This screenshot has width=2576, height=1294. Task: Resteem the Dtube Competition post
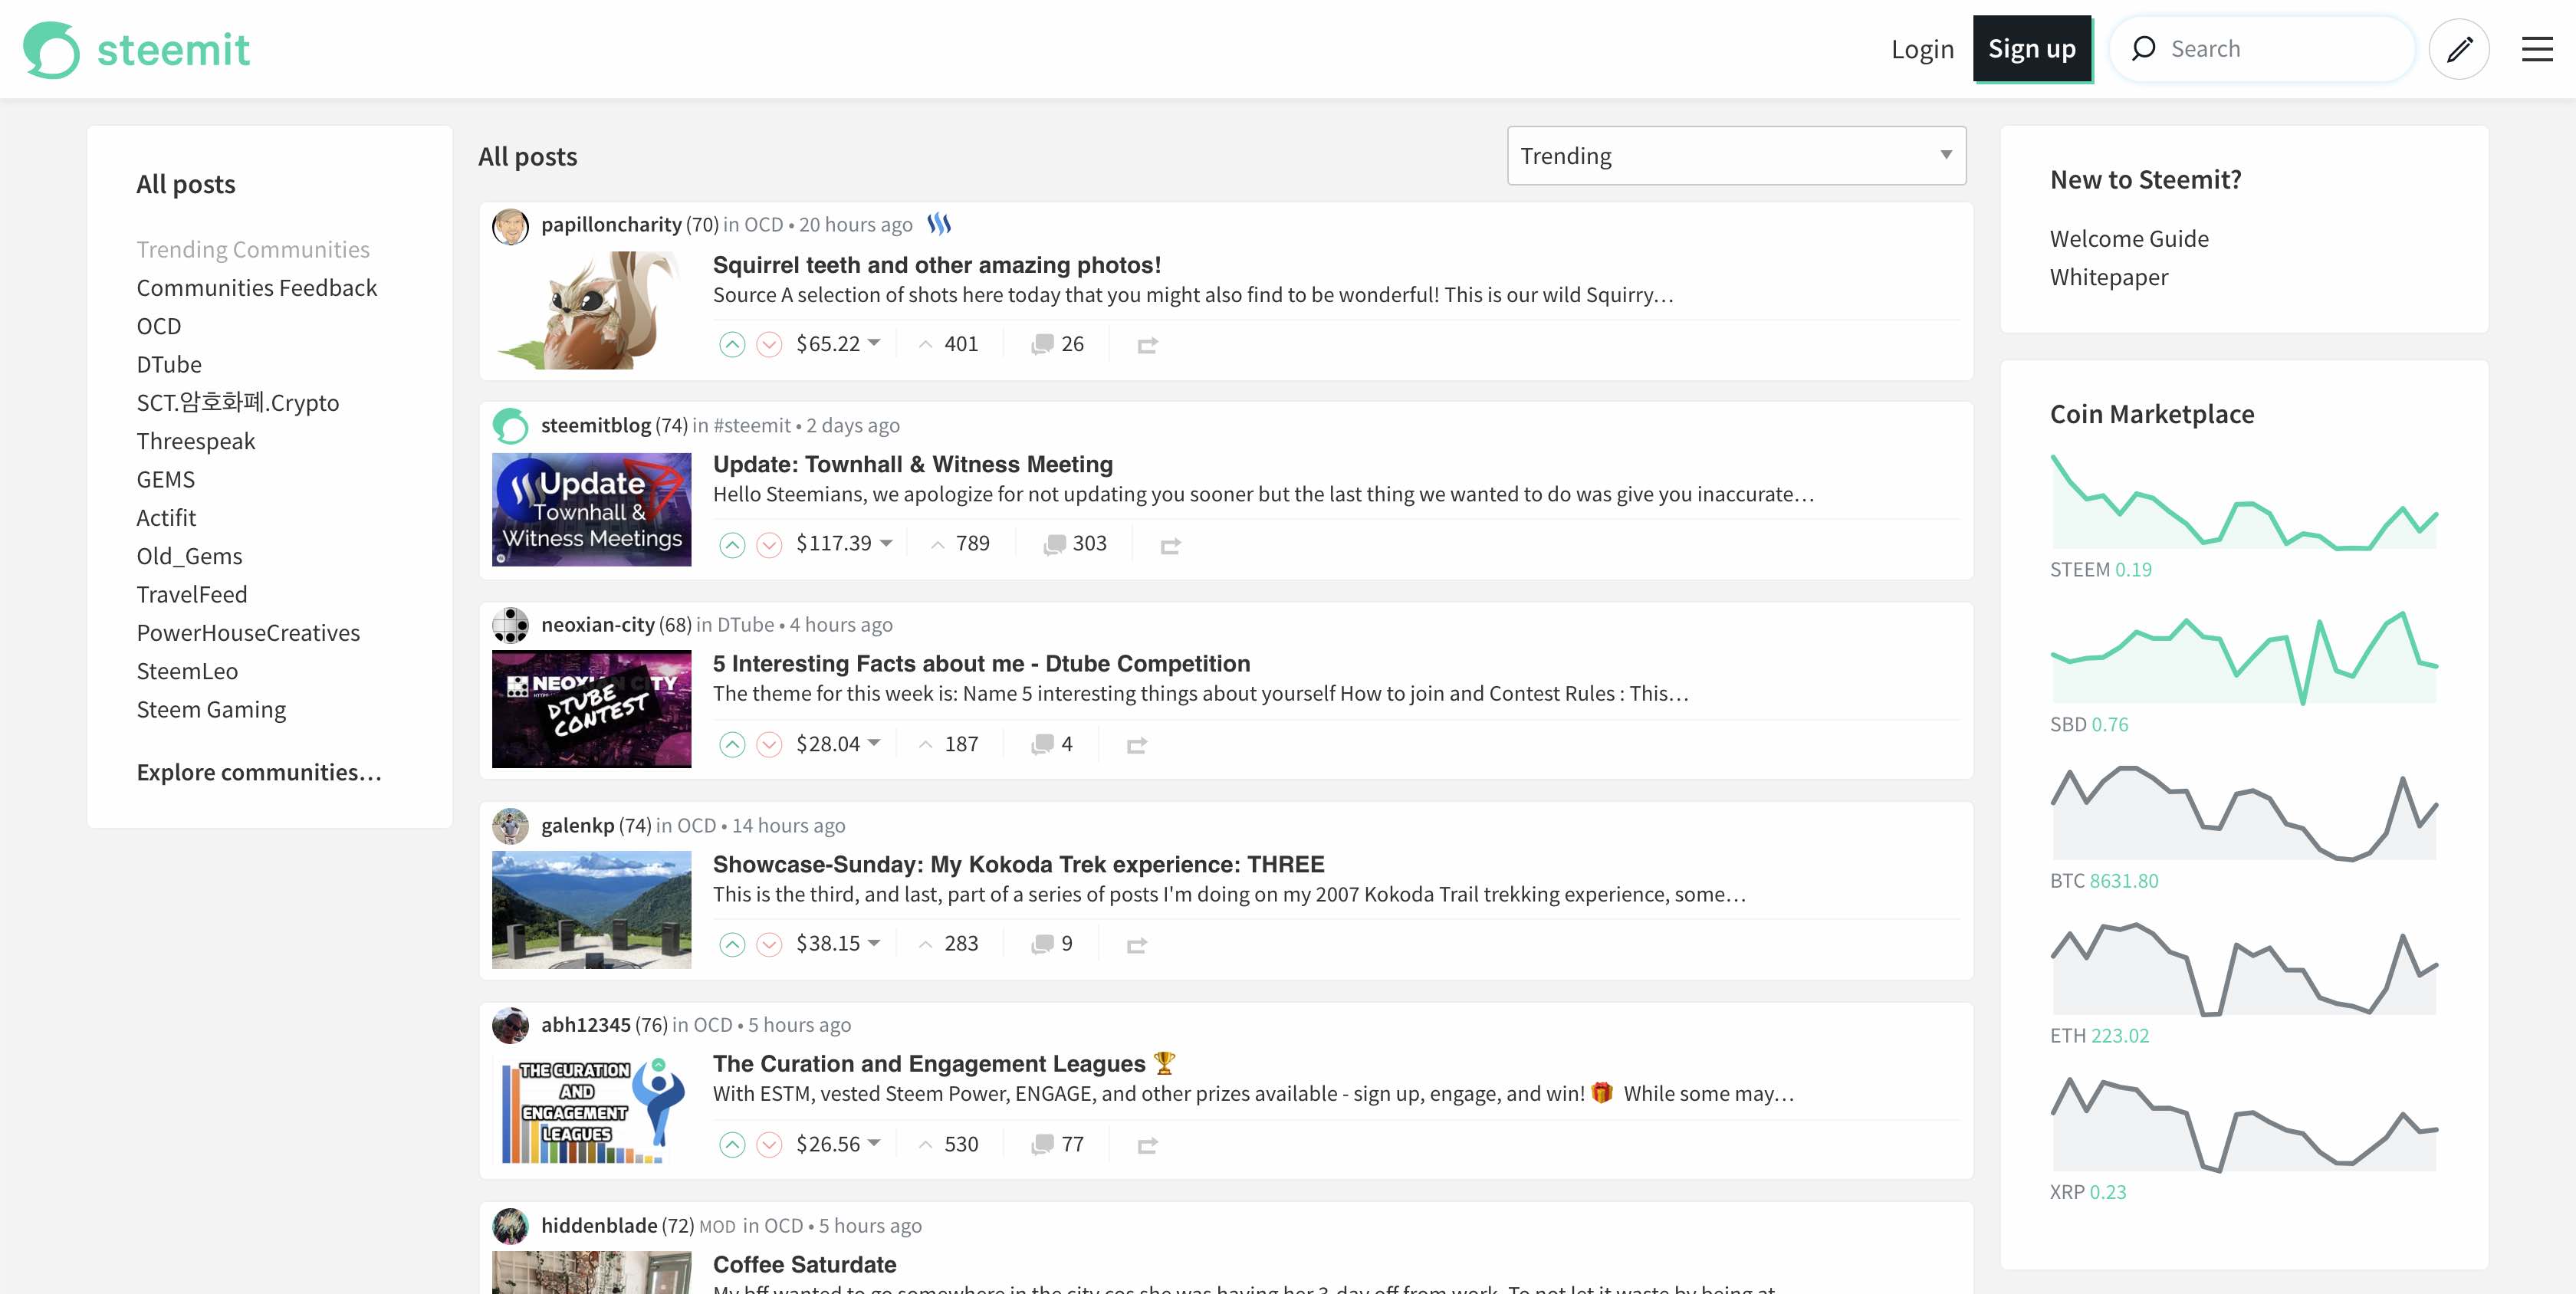tap(1136, 745)
